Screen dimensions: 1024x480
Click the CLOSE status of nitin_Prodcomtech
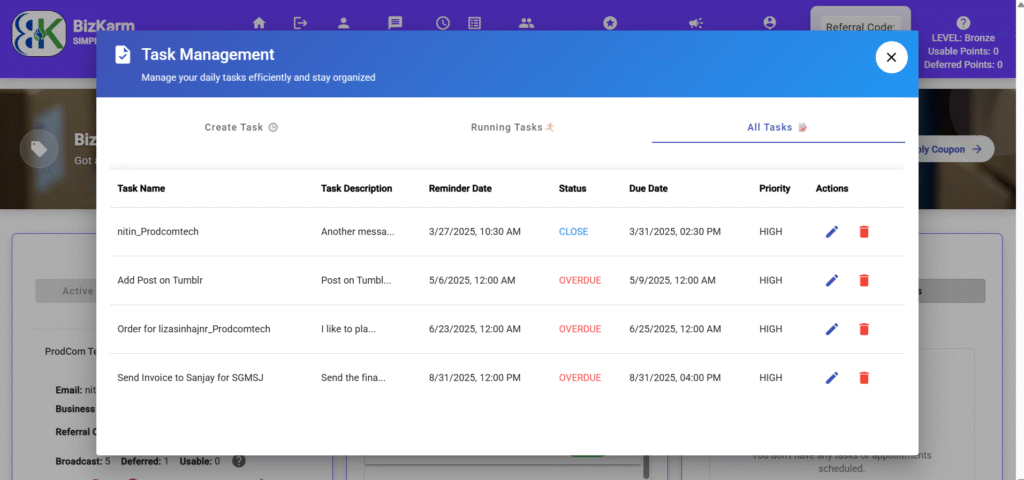click(573, 232)
